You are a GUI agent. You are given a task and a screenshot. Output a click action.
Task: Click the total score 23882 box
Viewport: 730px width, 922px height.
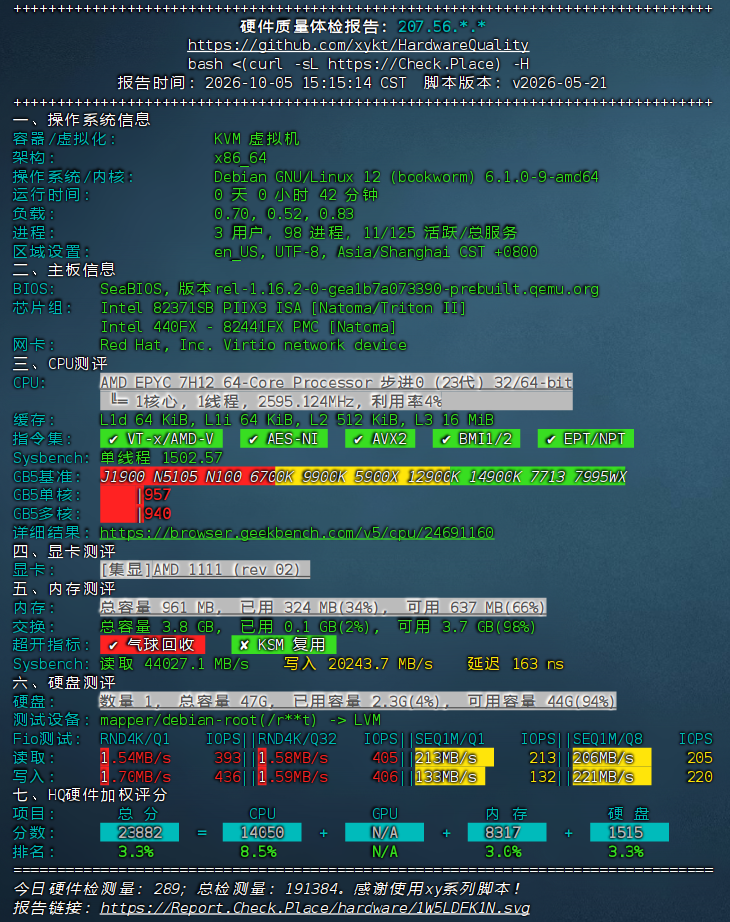click(x=139, y=833)
